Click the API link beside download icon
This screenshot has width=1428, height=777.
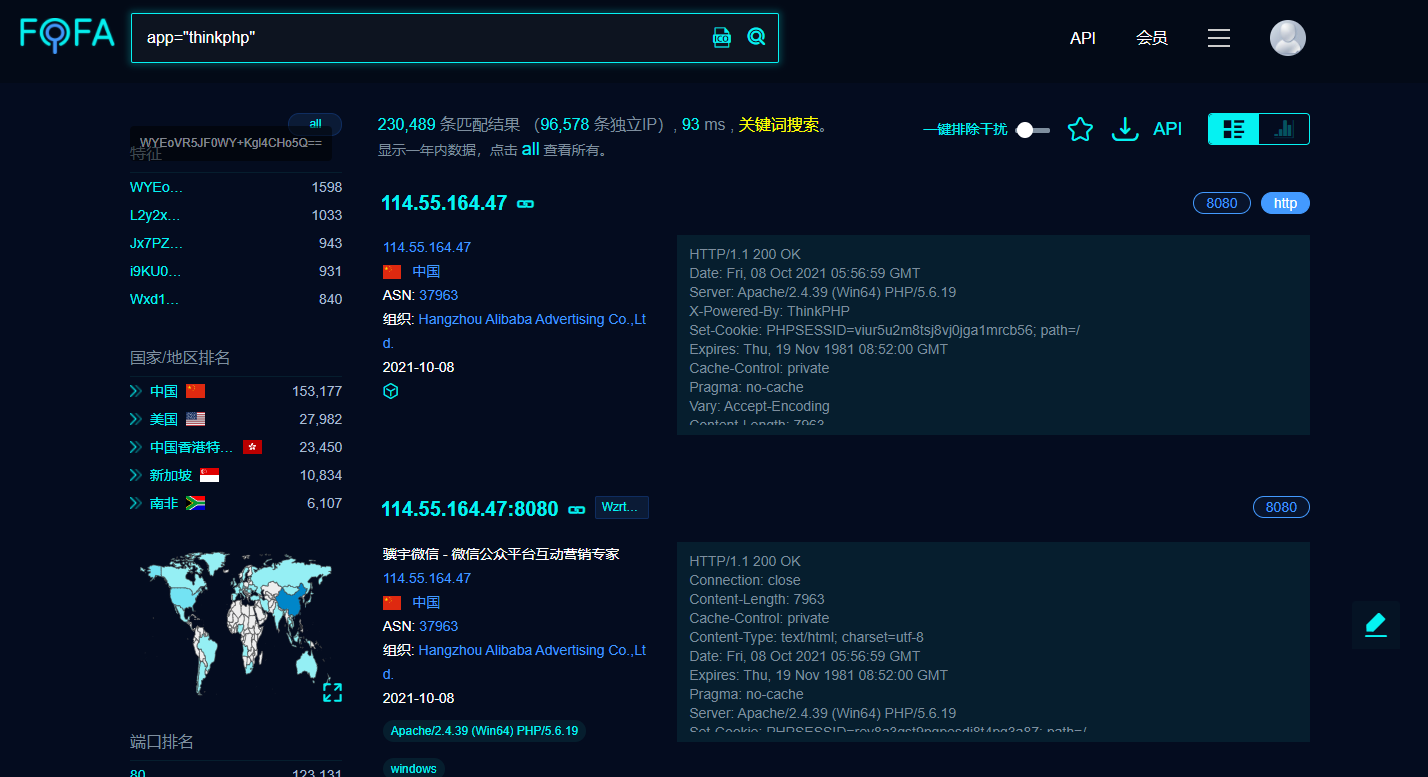click(1167, 129)
